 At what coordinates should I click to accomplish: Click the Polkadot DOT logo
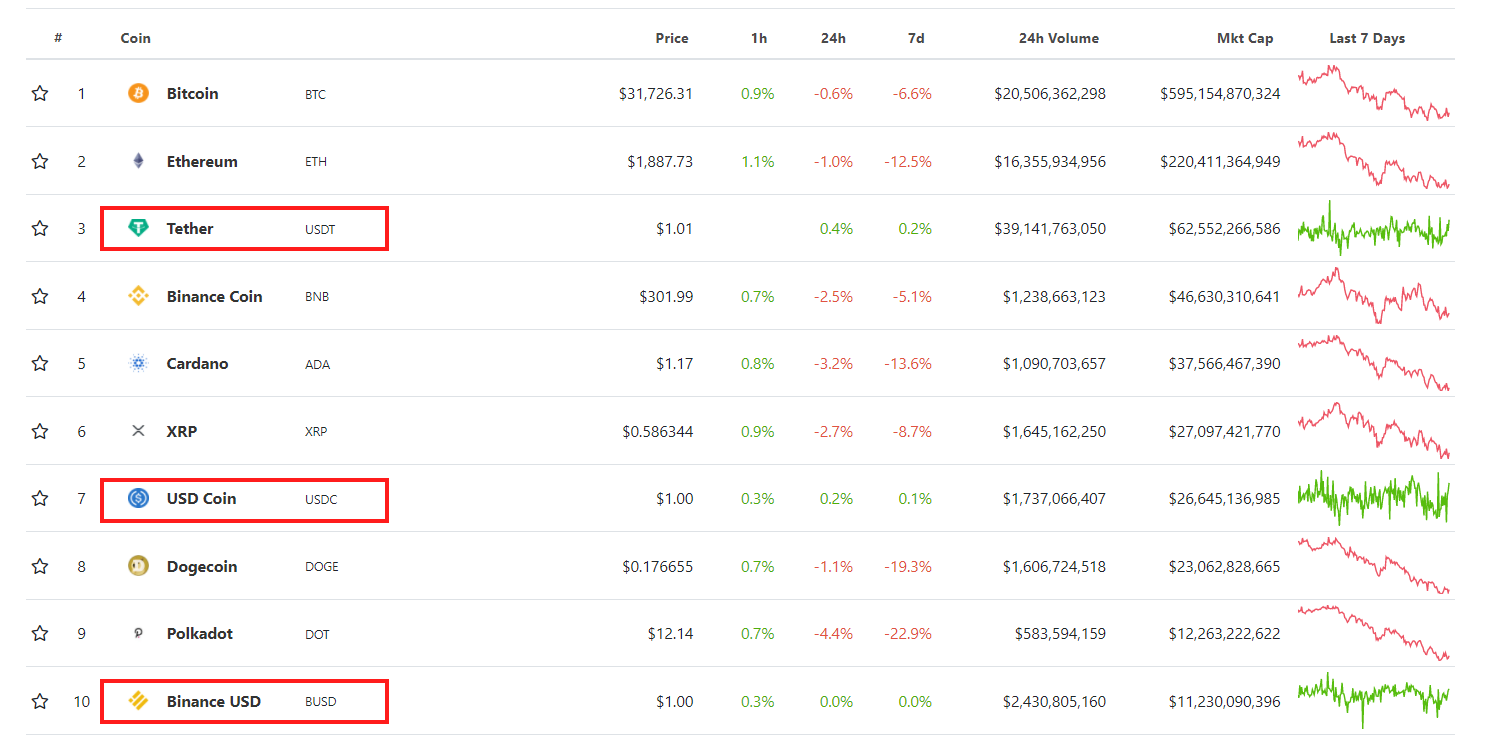click(139, 633)
